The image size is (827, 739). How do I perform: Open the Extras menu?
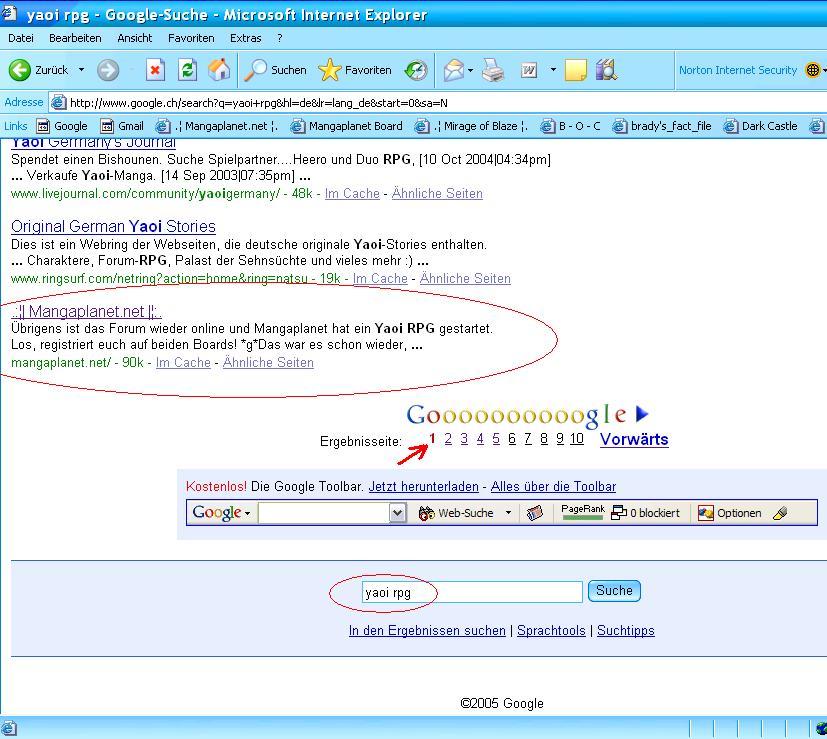pyautogui.click(x=246, y=38)
